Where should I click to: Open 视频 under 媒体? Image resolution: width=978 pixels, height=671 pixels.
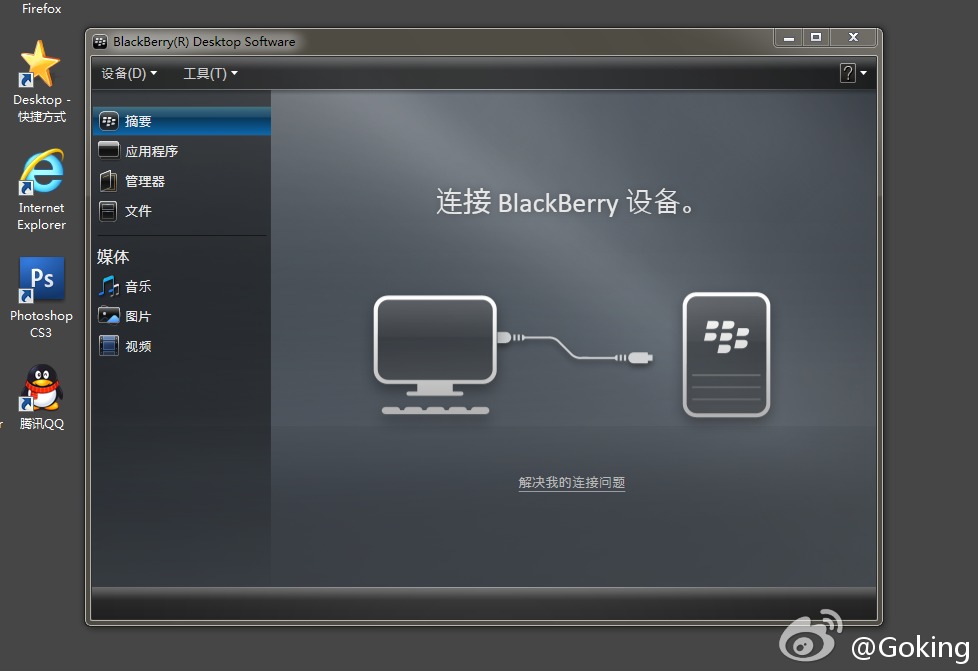coord(182,346)
